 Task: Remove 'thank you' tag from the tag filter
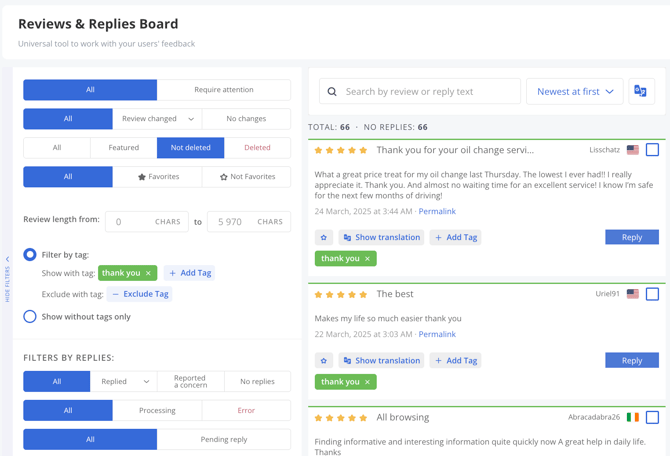[149, 273]
